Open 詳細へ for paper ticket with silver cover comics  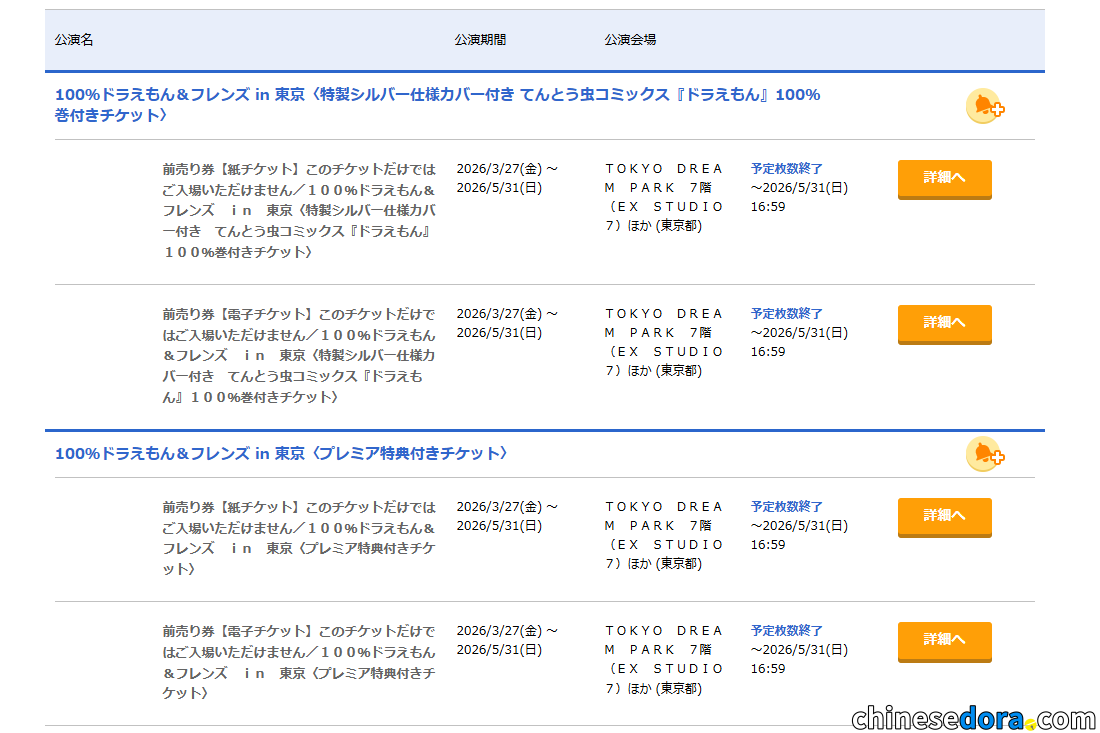(x=944, y=178)
